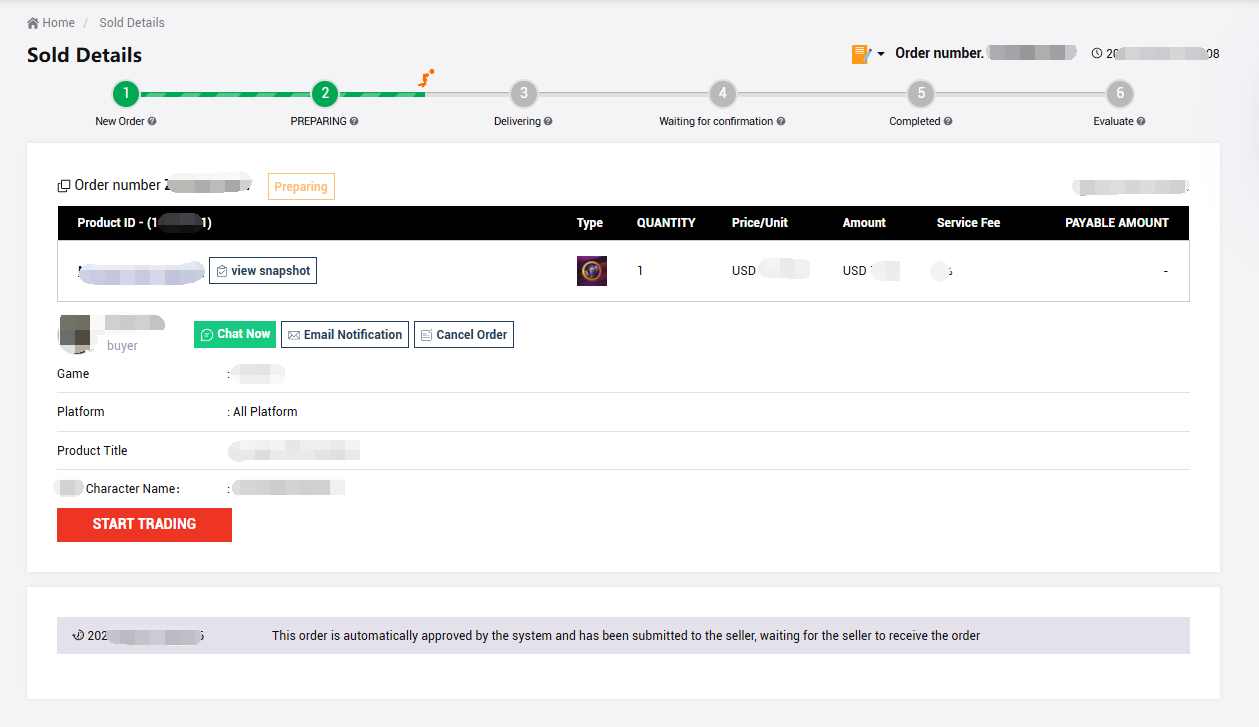The image size is (1259, 727).
Task: Click help icon beside Evaluate step
Action: tap(1141, 122)
